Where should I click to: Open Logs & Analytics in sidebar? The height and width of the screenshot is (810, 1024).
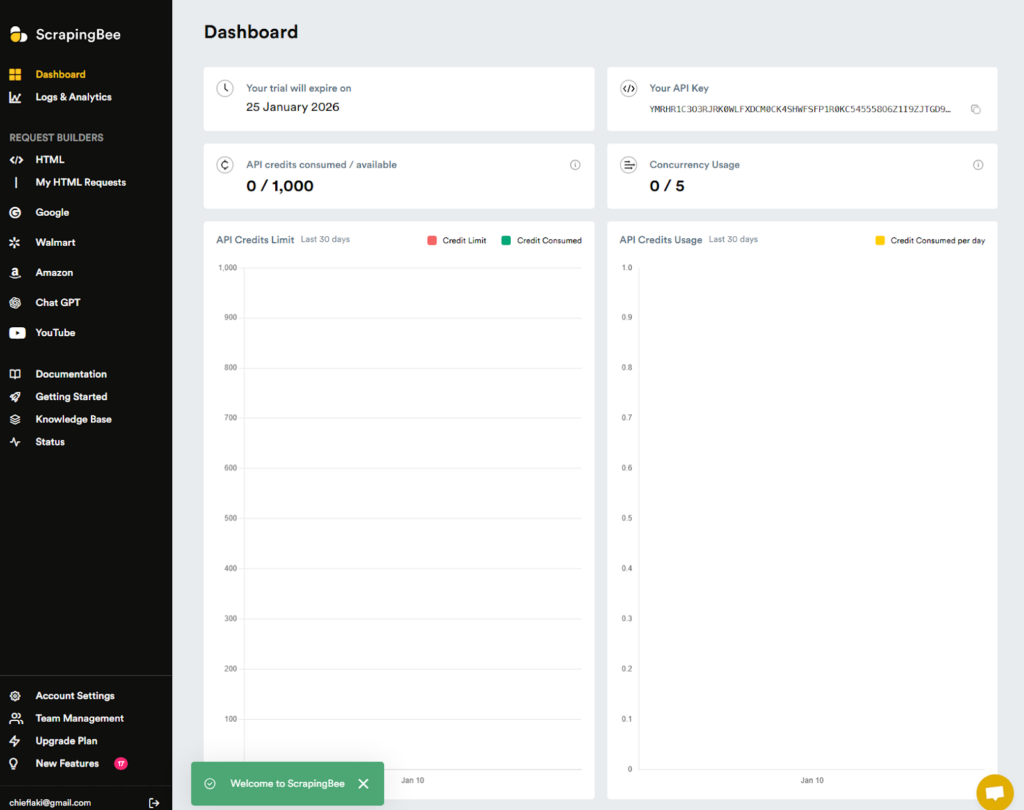73,98
